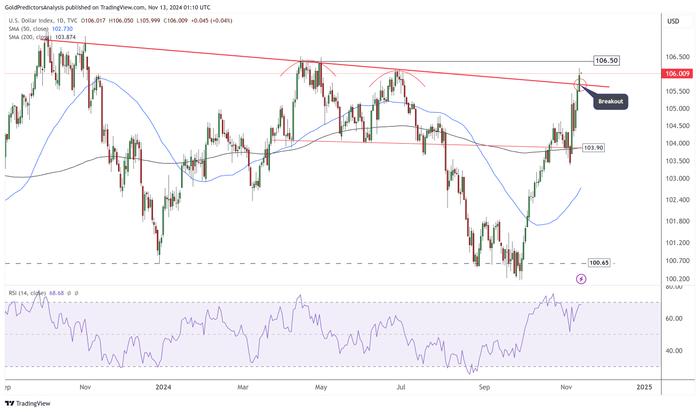Click the red arc over the July peak
This screenshot has width=700, height=412.
pyautogui.click(x=396, y=76)
